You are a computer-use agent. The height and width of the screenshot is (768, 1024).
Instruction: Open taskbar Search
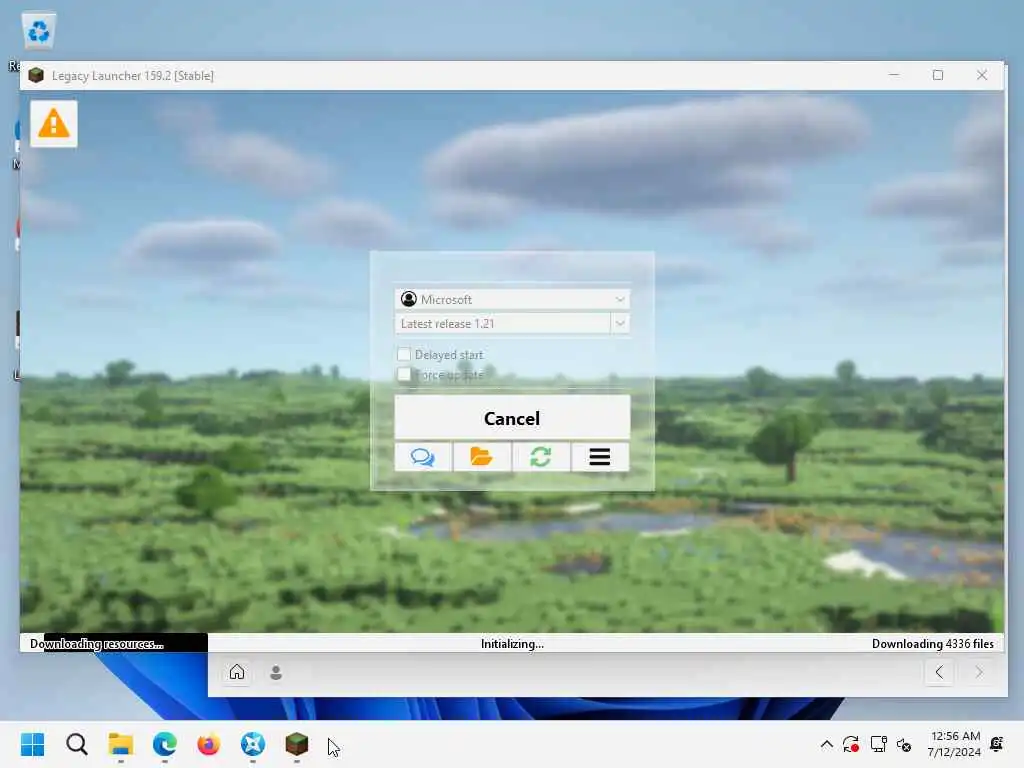point(76,744)
